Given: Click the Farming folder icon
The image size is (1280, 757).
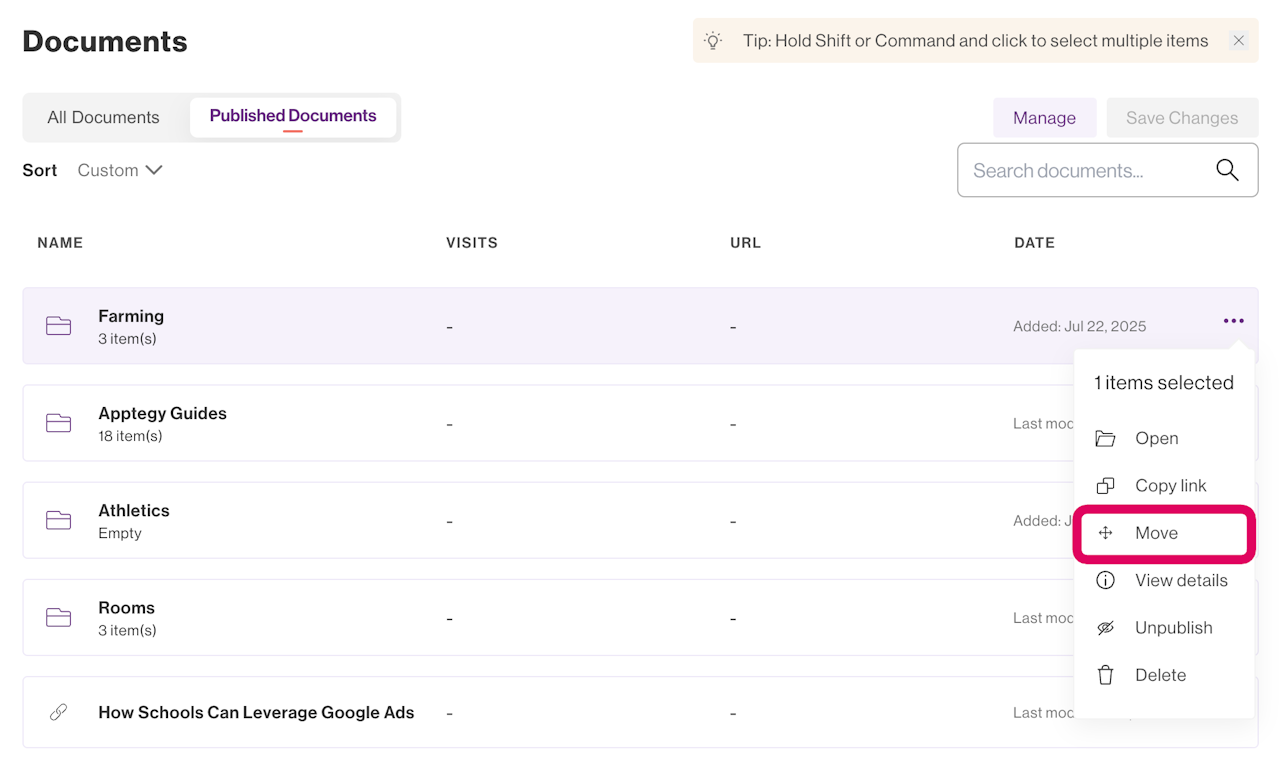Looking at the screenshot, I should click(x=59, y=326).
